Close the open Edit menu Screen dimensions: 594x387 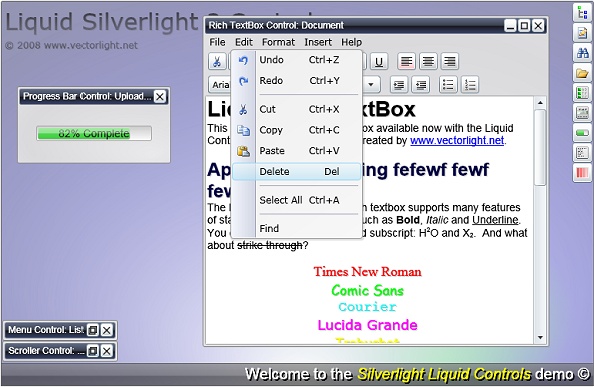point(244,42)
